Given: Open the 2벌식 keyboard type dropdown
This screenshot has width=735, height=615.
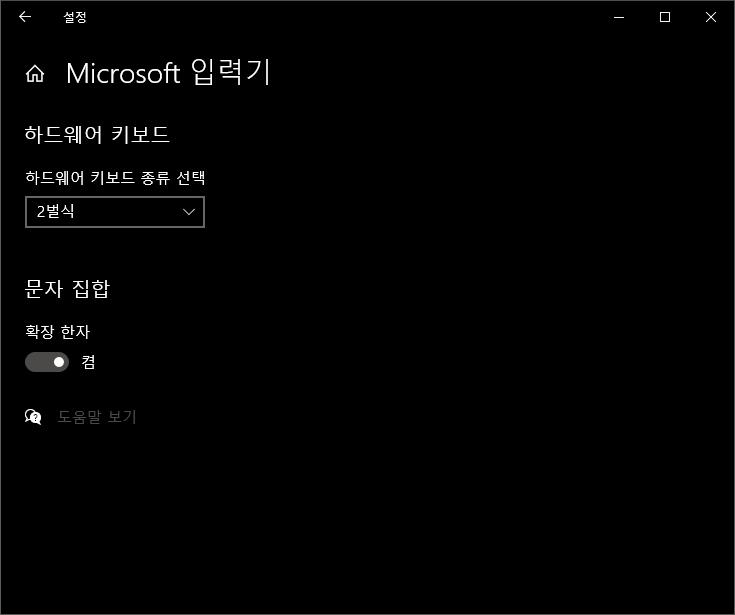Looking at the screenshot, I should coord(115,212).
